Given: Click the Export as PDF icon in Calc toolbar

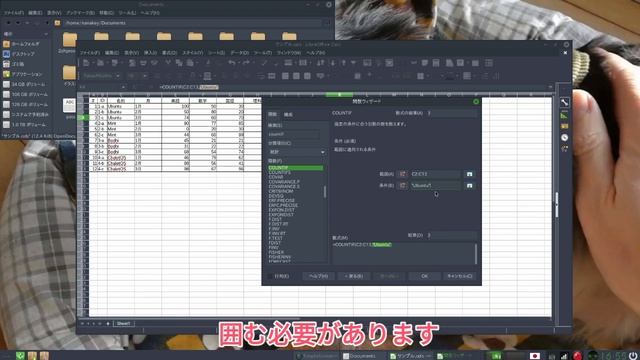Looking at the screenshot, I should pos(132,63).
